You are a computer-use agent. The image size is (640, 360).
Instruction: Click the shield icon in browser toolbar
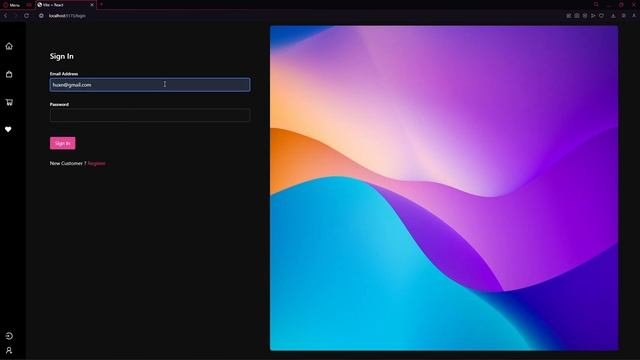601,16
